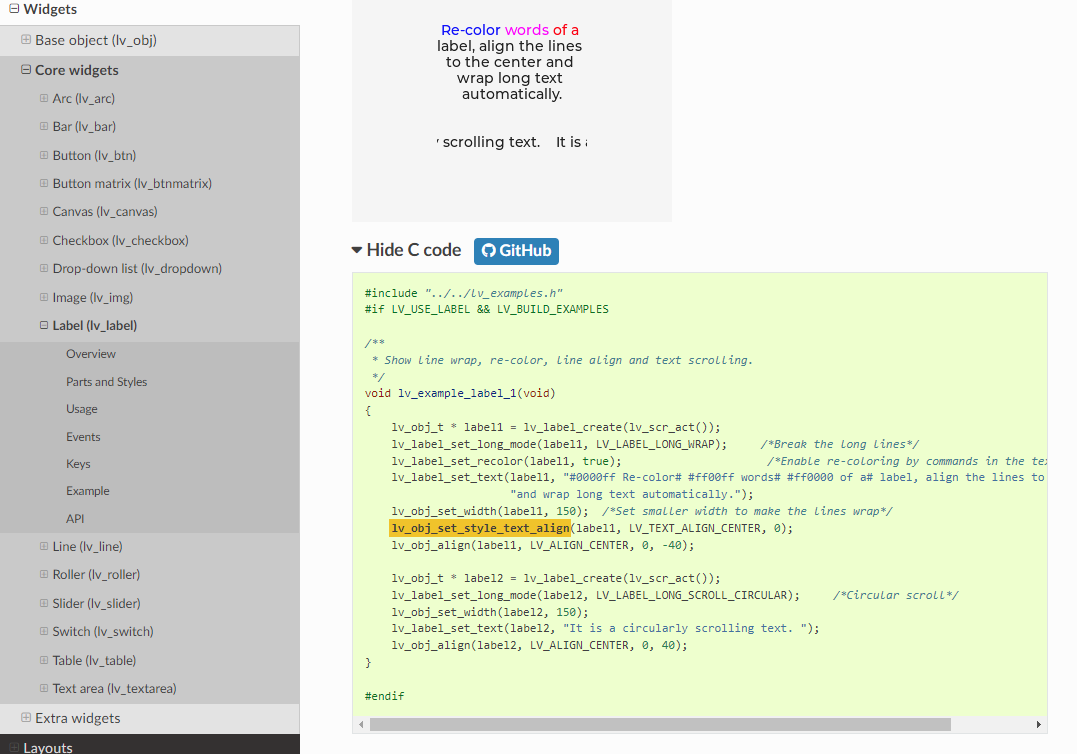Open the Text area (lv_textarea) page

(x=121, y=688)
